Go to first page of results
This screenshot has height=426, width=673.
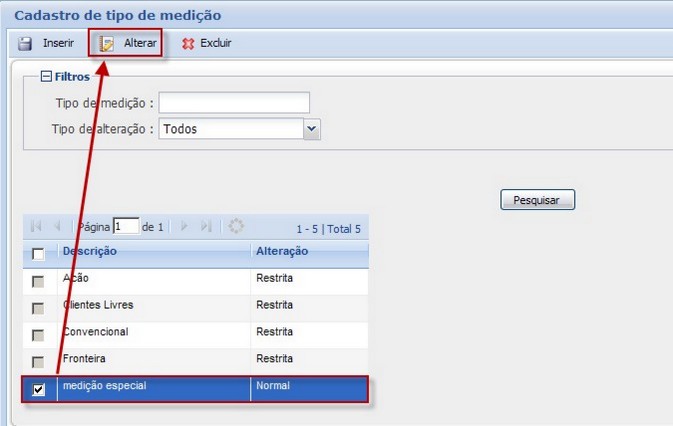(36, 227)
